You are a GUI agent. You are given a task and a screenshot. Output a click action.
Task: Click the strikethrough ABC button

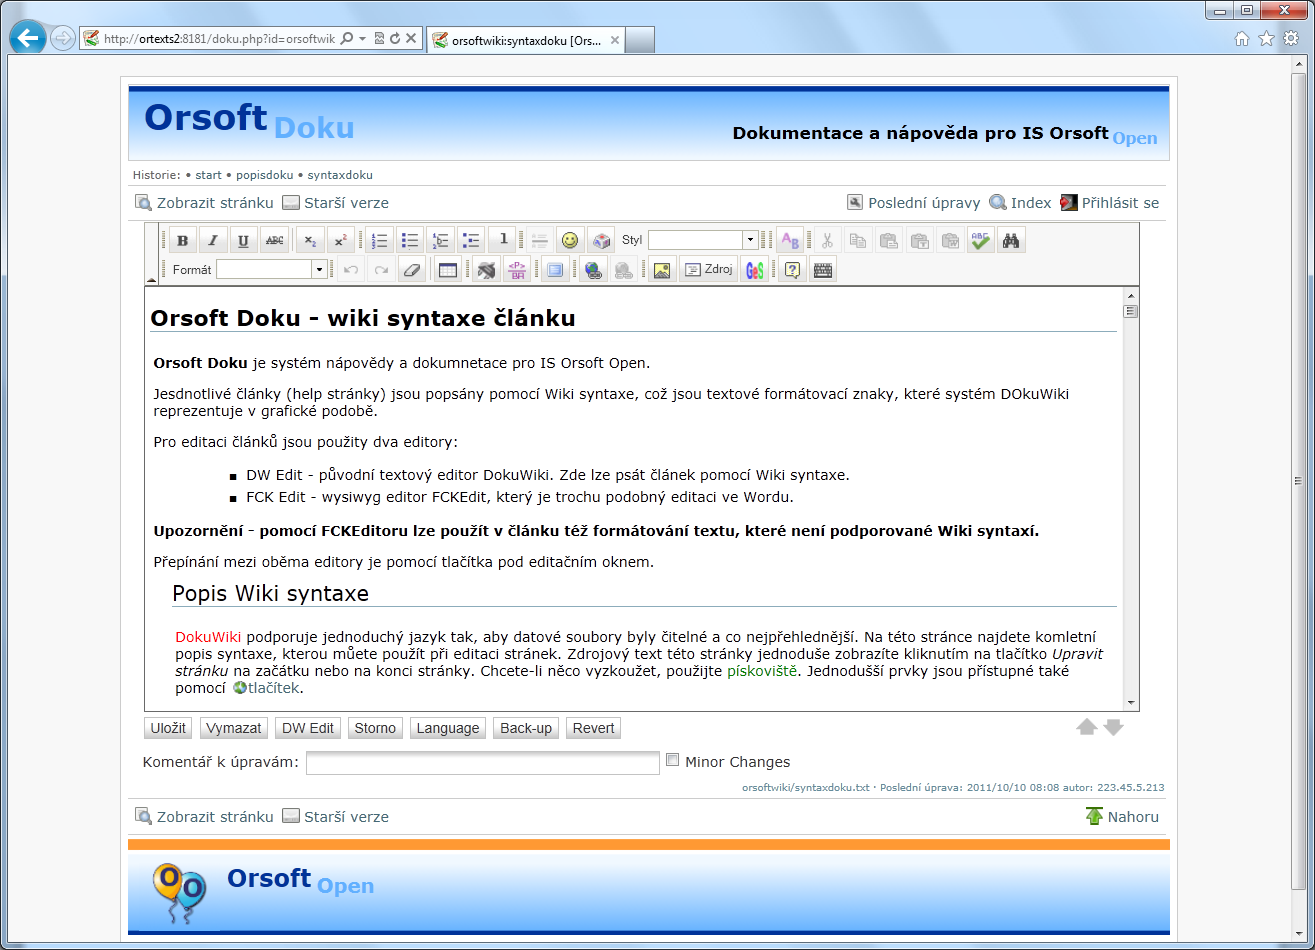[274, 241]
